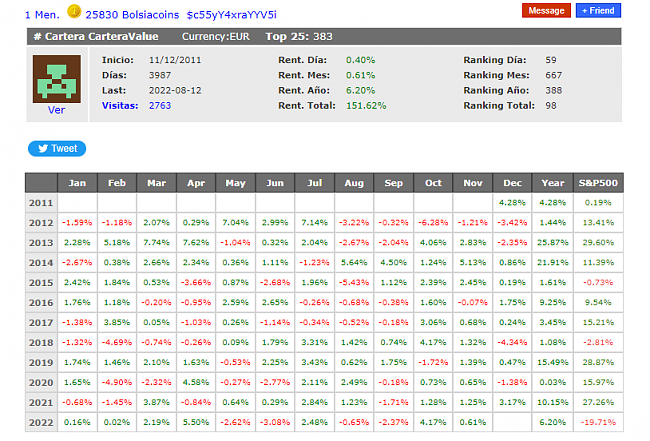Viewport: 650px width, 441px height.
Task: Select 2014 Year cell 21.91%
Action: click(553, 262)
